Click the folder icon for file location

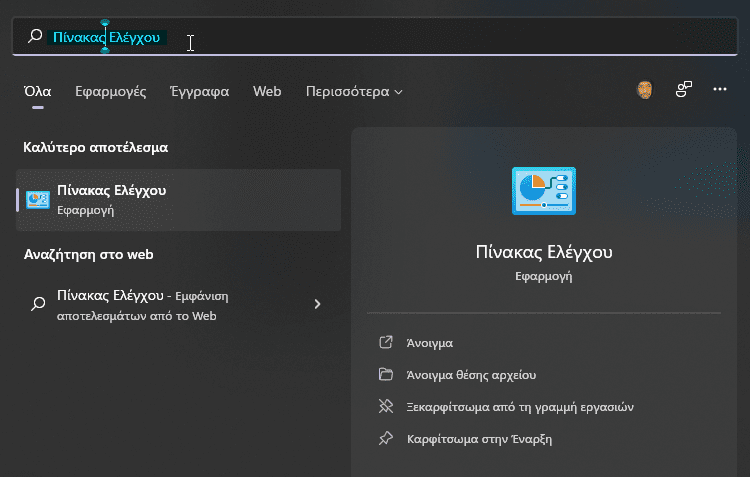pyautogui.click(x=386, y=374)
